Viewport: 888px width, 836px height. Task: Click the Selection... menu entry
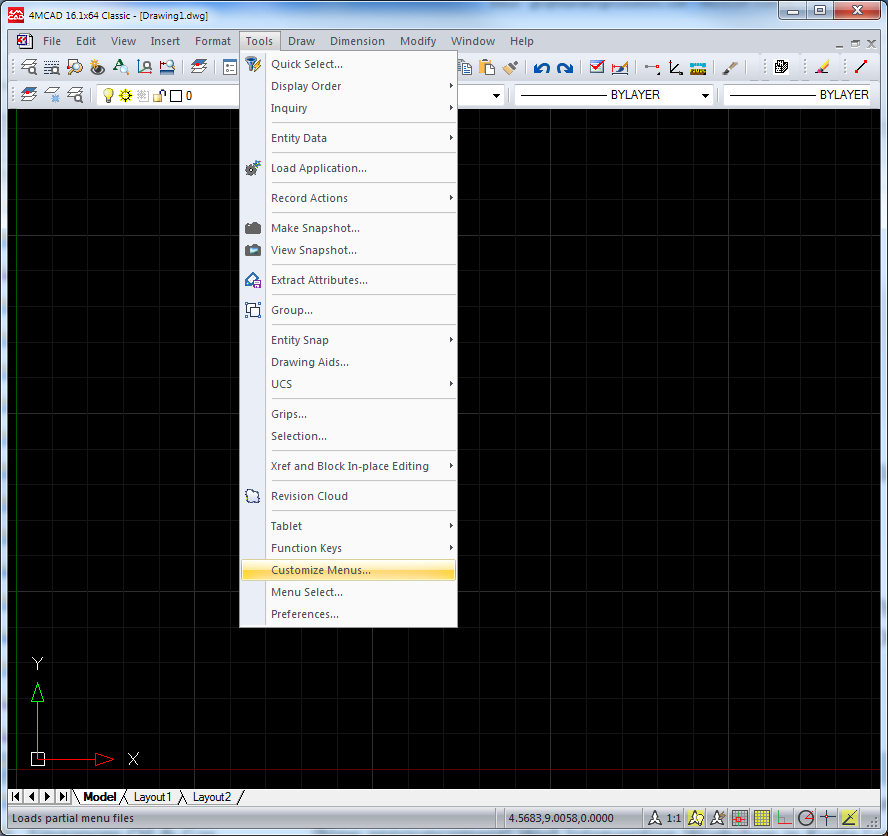point(348,436)
